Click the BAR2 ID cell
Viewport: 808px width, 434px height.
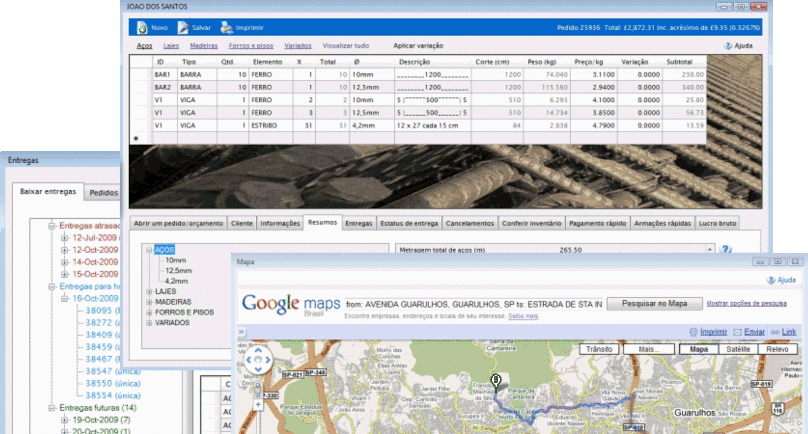click(x=165, y=87)
